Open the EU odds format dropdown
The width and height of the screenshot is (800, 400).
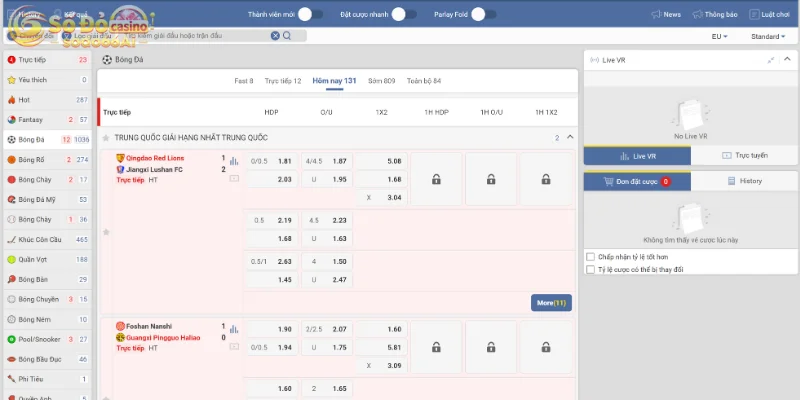coord(718,36)
